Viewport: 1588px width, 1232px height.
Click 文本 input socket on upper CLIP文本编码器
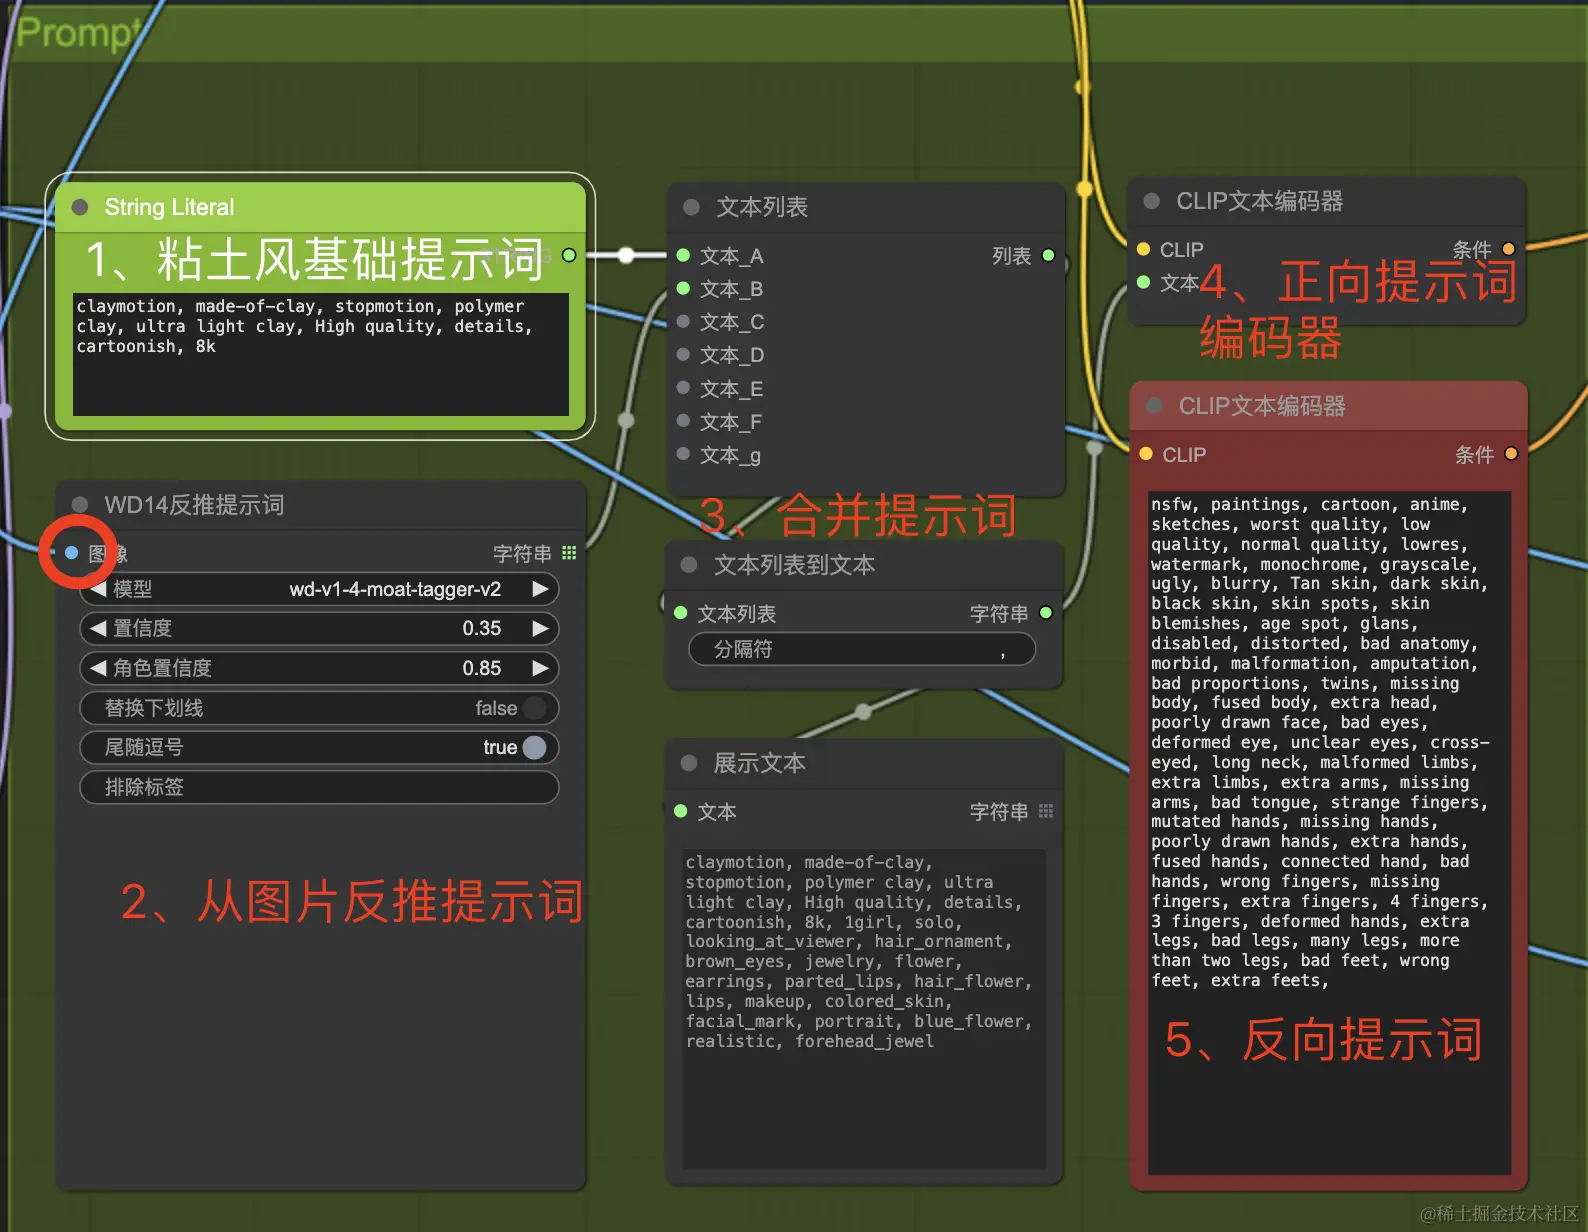1144,282
